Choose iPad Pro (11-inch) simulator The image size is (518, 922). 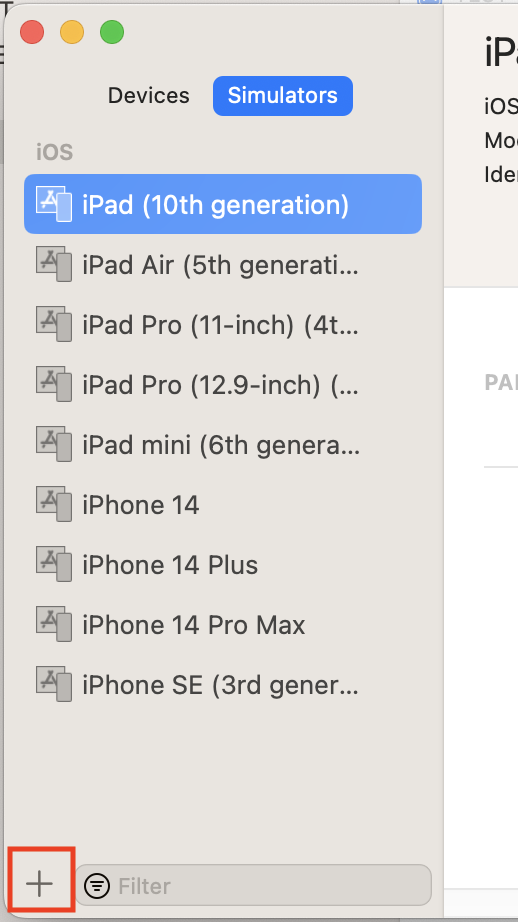click(223, 325)
